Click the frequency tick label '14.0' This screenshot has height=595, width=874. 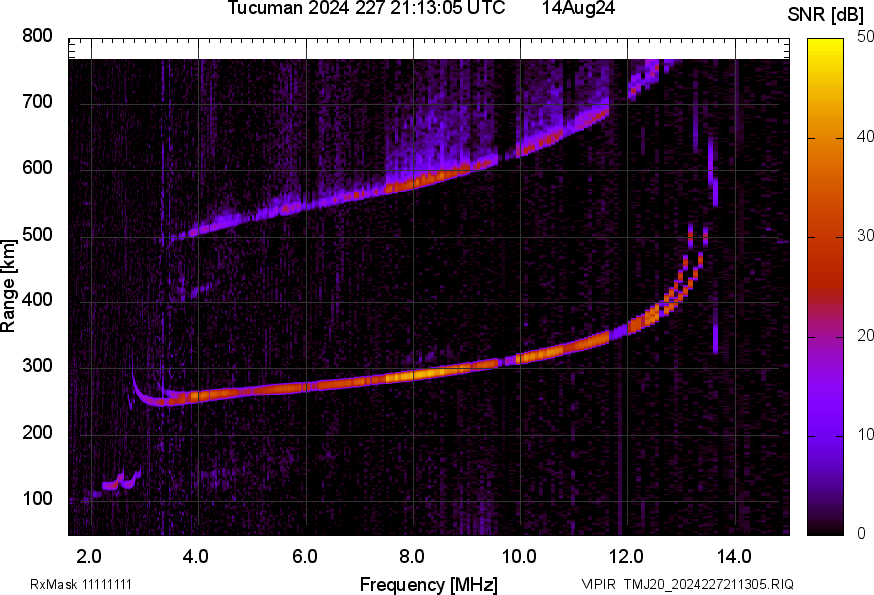734,557
